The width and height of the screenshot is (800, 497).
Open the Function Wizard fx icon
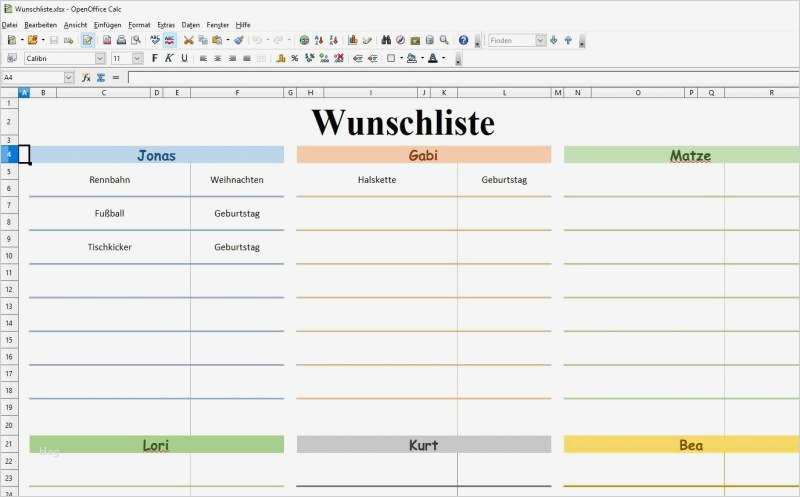pos(86,78)
